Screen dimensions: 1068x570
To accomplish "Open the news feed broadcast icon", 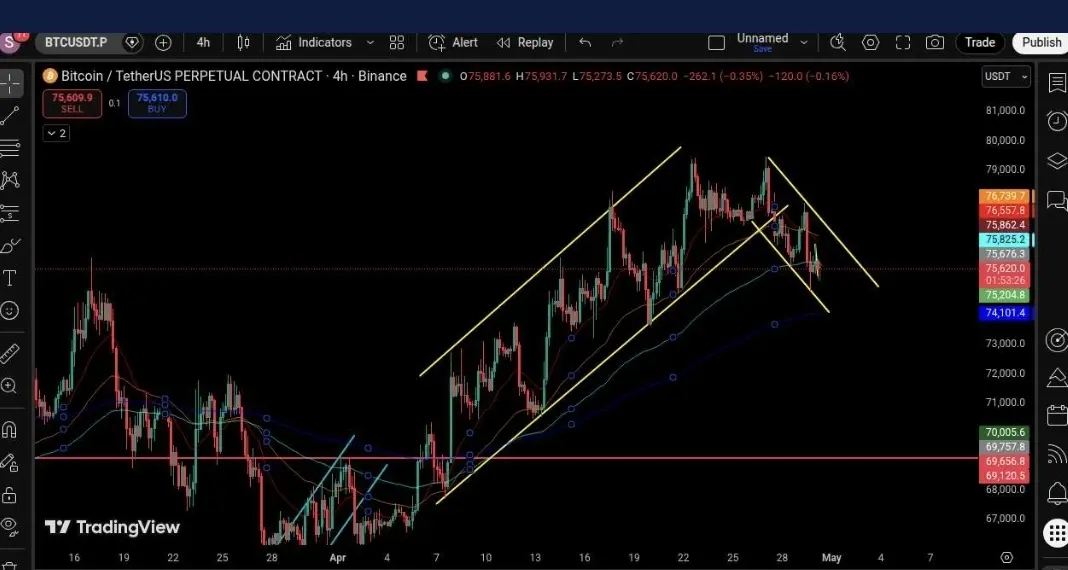I will 1056,454.
